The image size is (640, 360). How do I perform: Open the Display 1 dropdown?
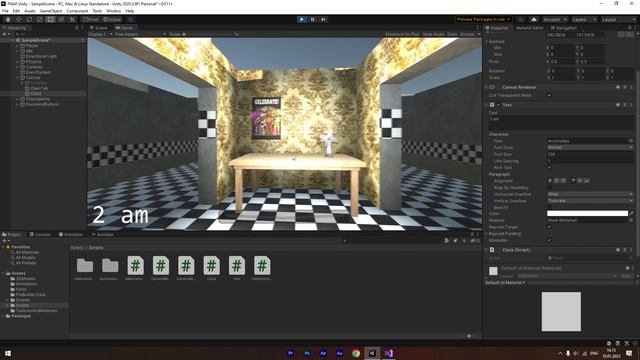[100, 34]
